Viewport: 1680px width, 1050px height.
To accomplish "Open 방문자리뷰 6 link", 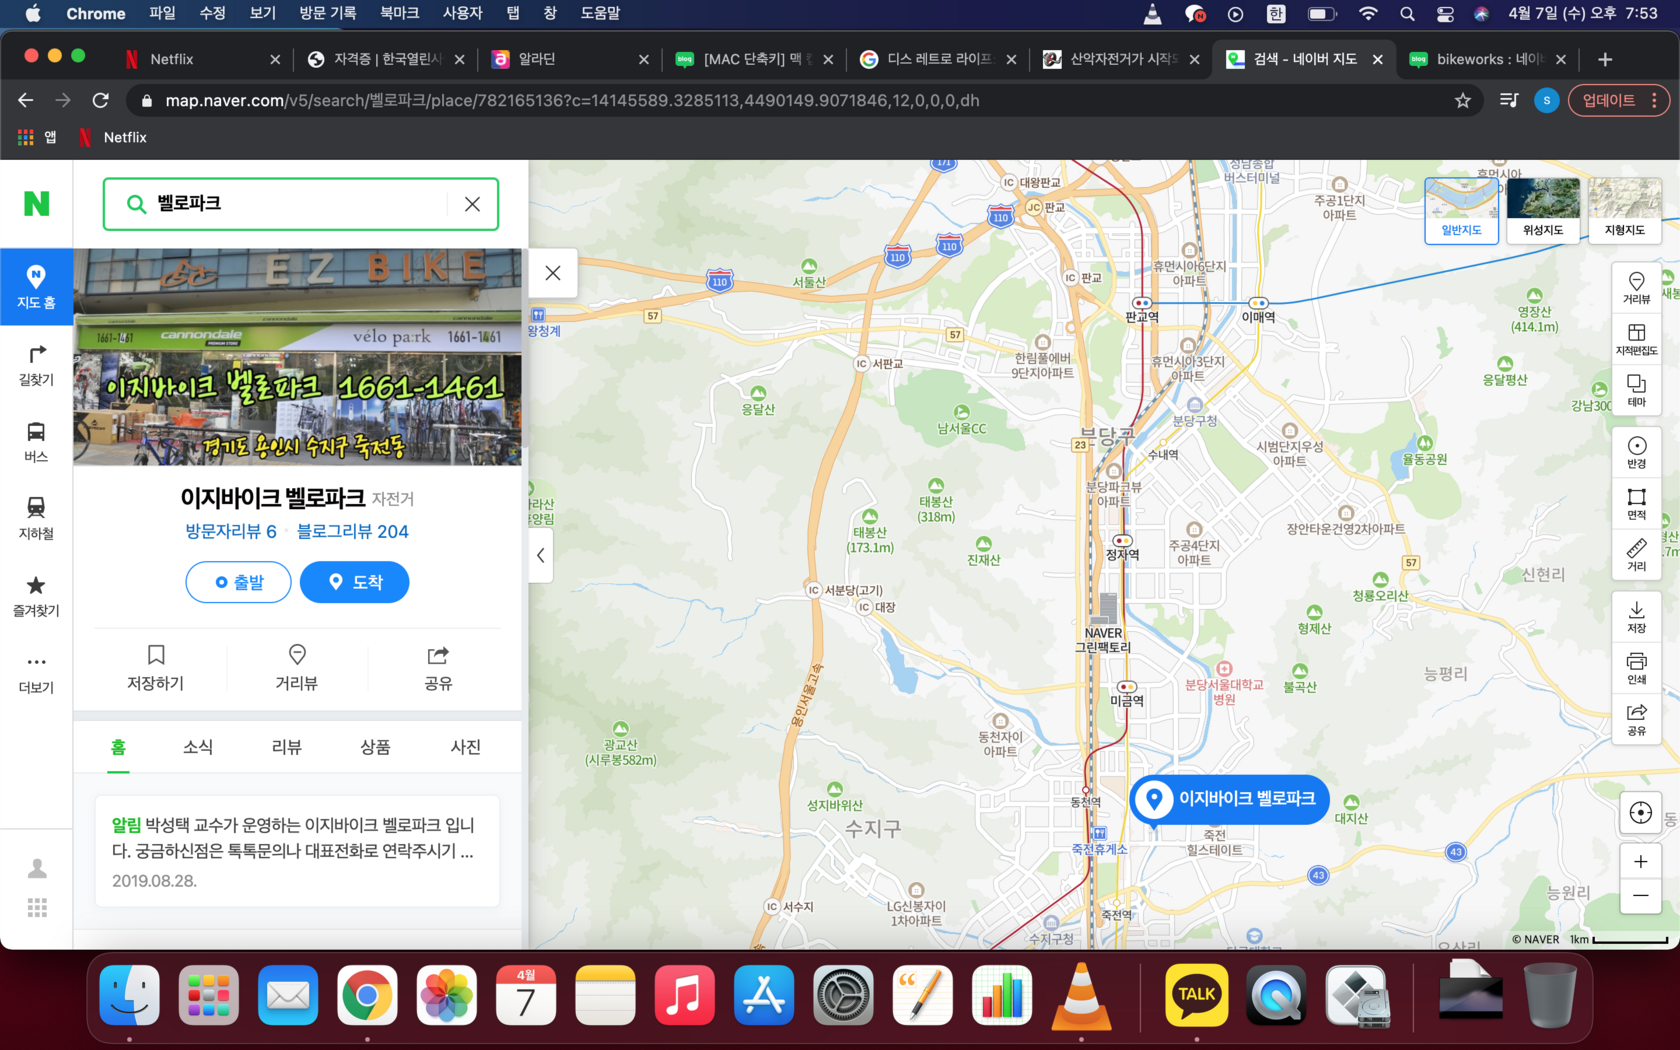I will coord(230,531).
